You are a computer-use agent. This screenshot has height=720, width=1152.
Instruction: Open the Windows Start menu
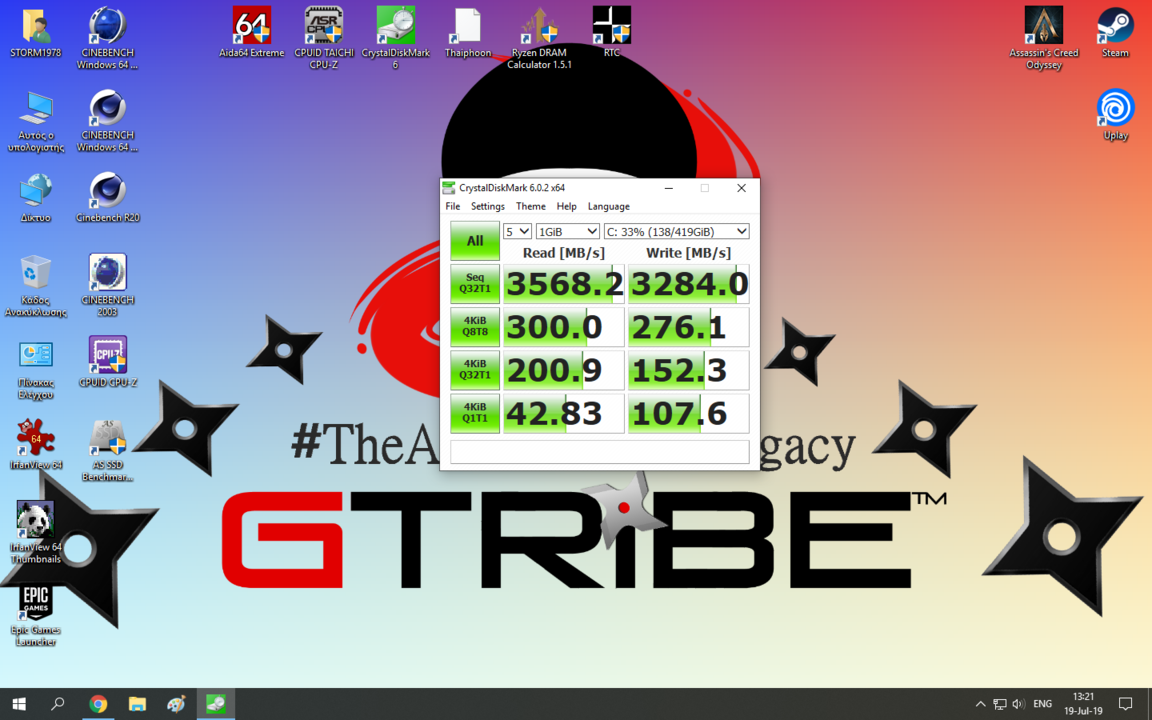click(x=19, y=704)
